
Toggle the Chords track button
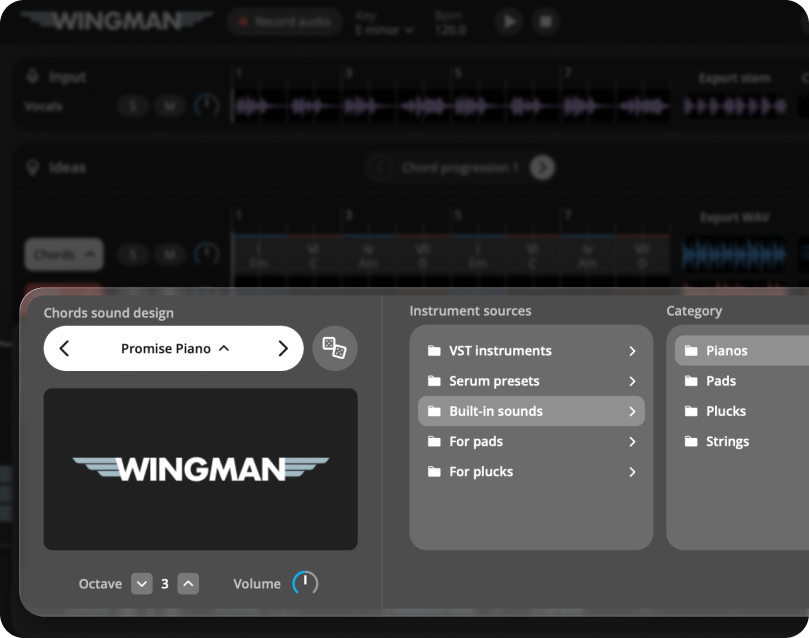[x=64, y=254]
